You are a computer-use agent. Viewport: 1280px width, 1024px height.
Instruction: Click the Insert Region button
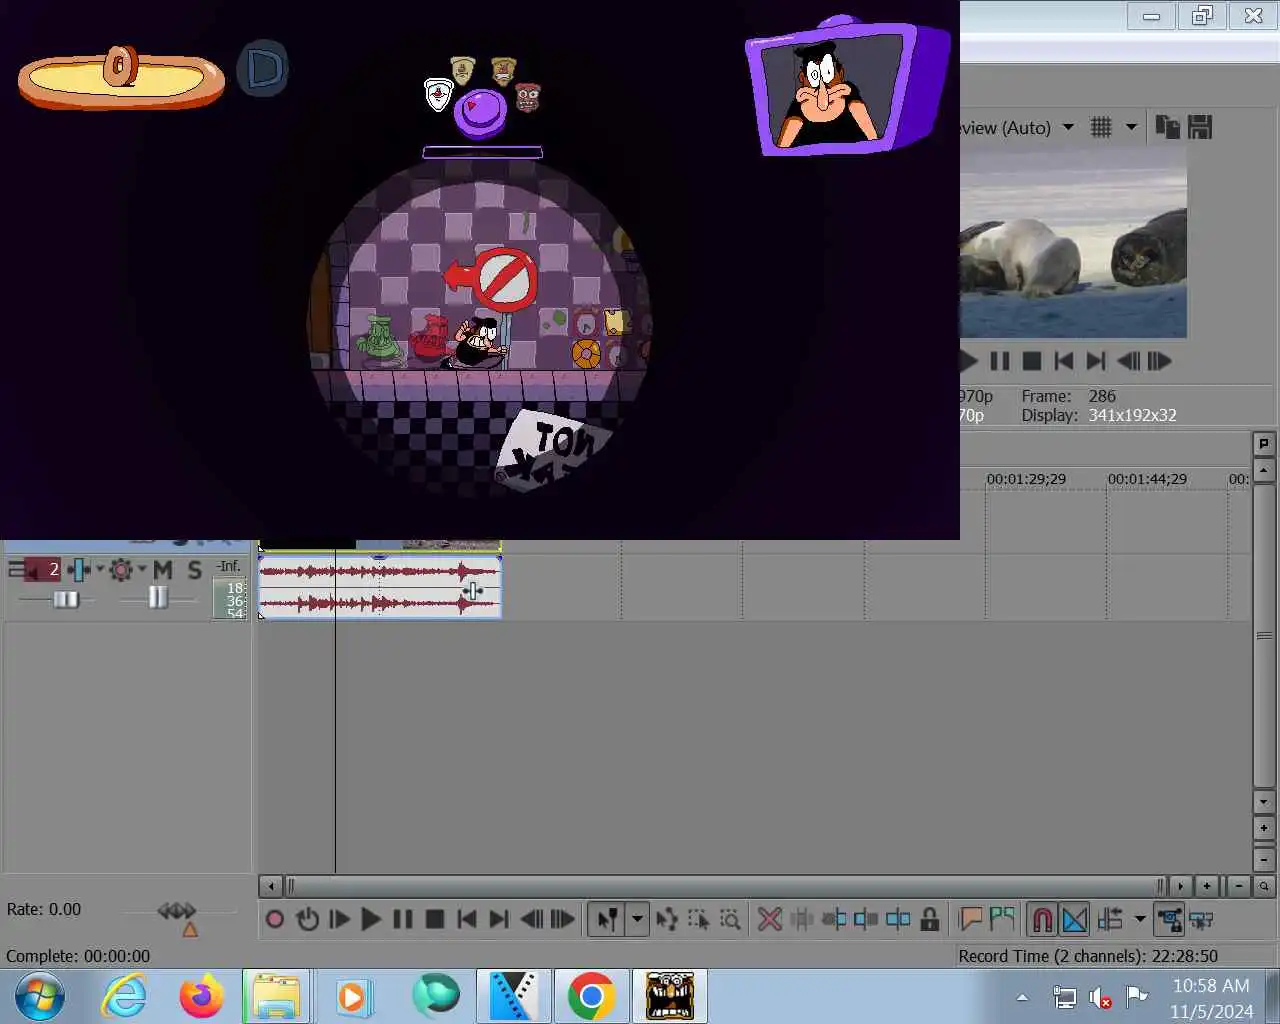(1002, 919)
